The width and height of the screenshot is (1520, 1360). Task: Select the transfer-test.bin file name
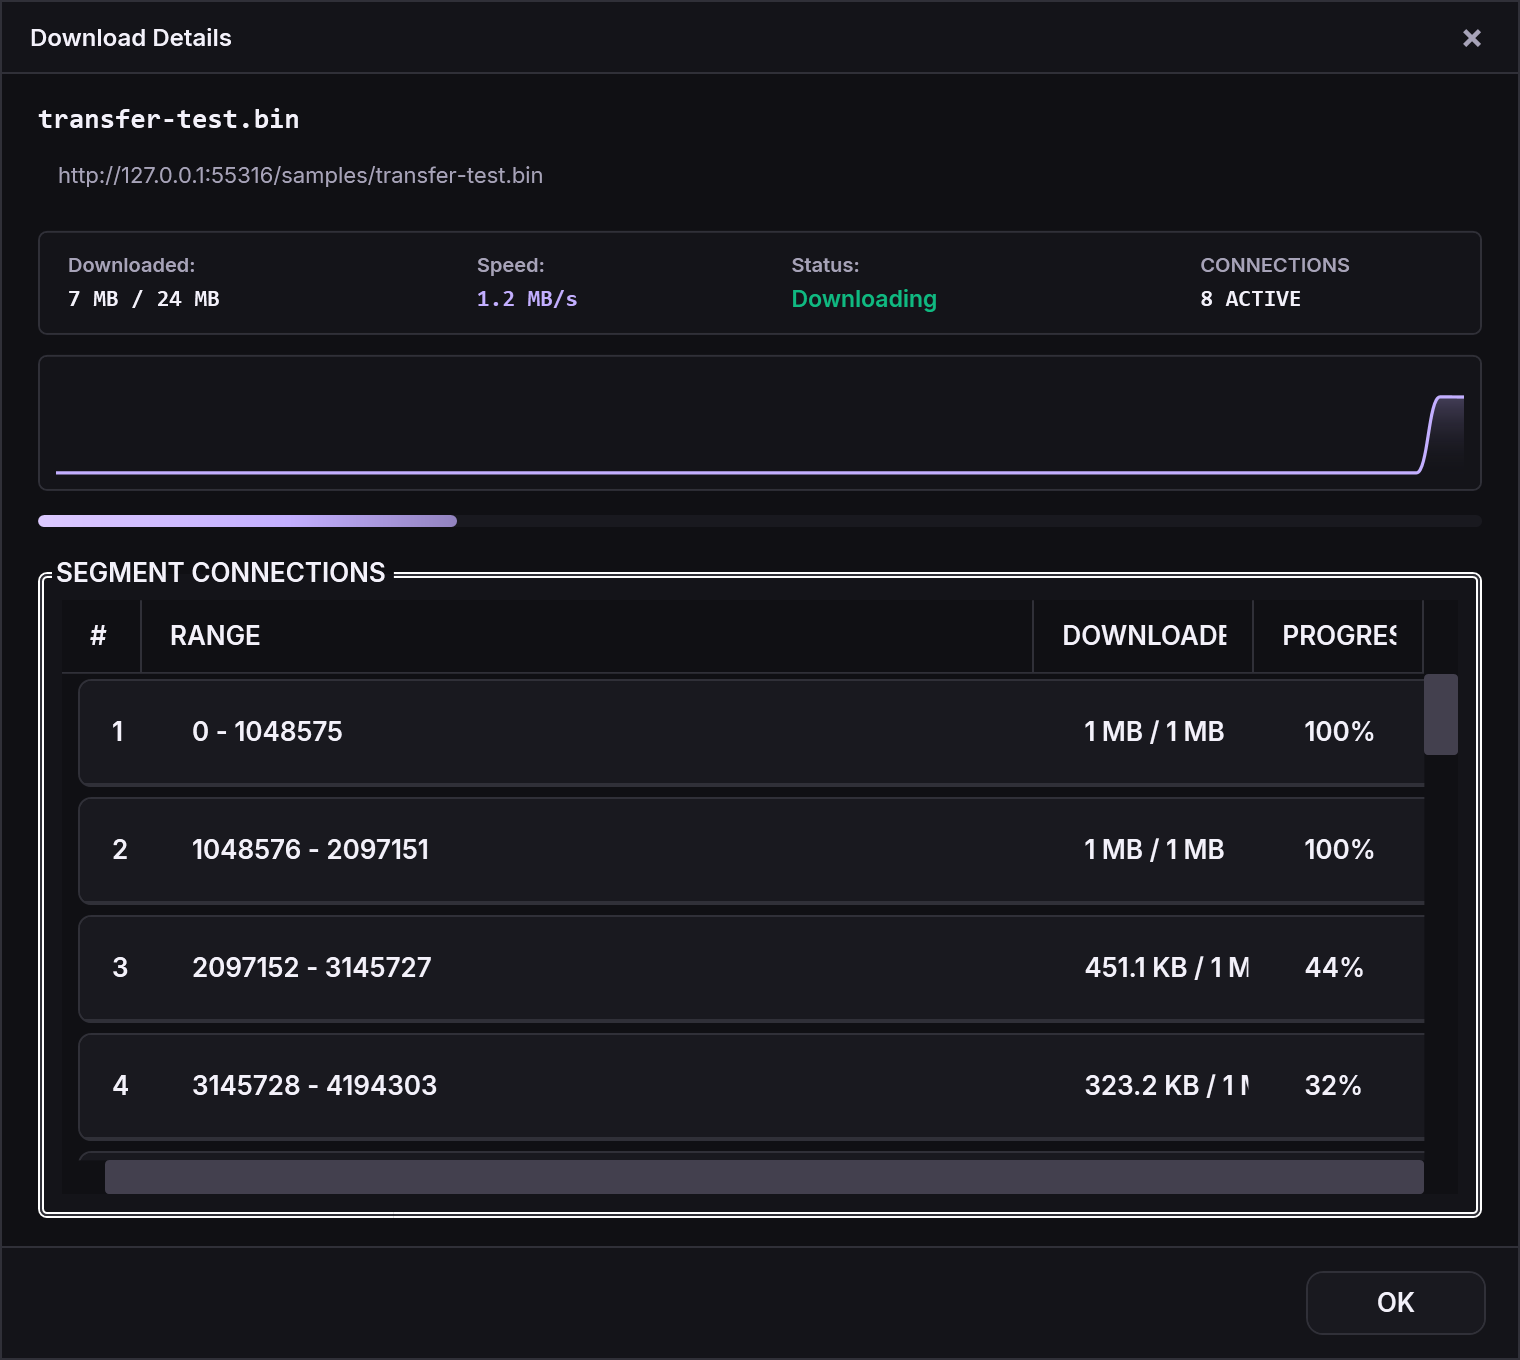pos(169,119)
